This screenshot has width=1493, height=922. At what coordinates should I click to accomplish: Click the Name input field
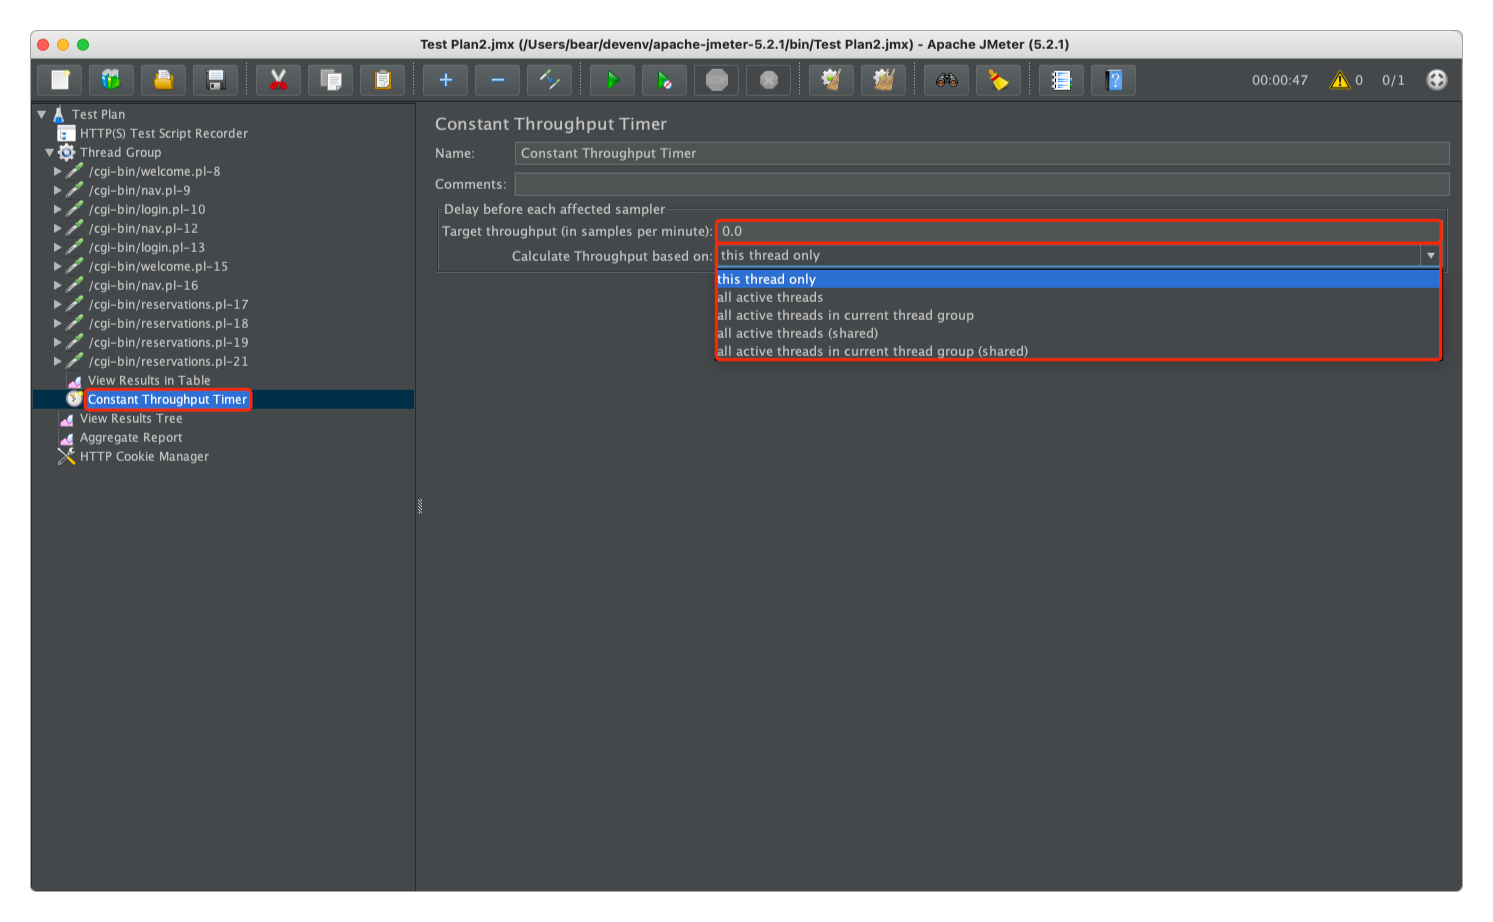[982, 153]
